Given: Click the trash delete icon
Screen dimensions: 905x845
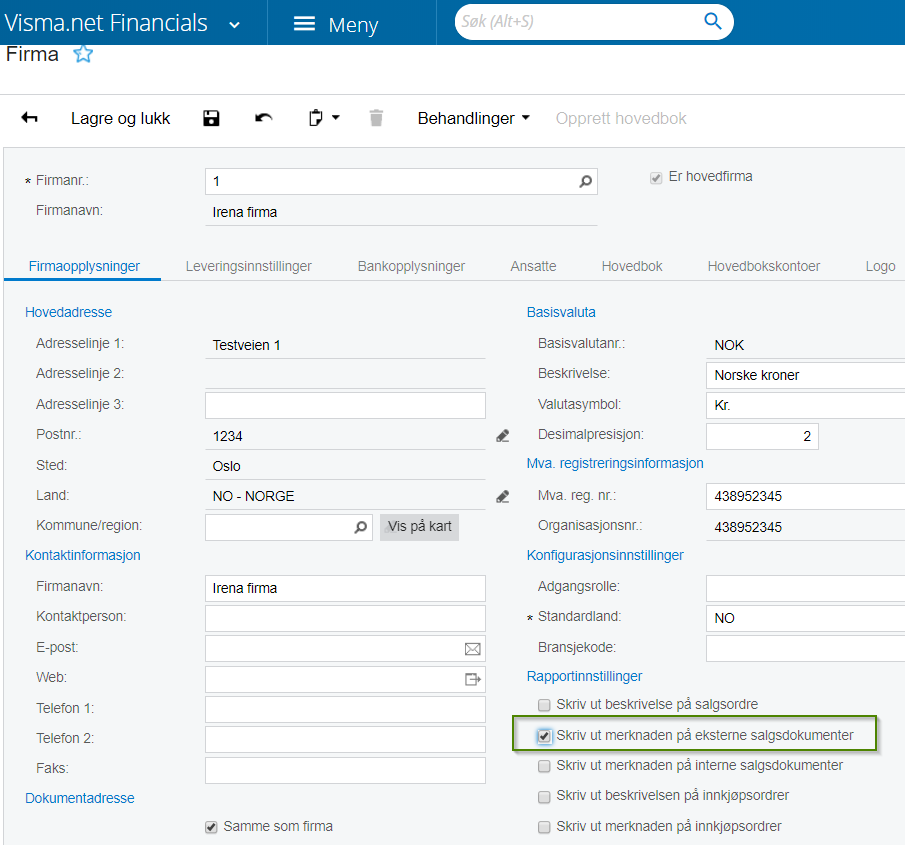Looking at the screenshot, I should click(376, 118).
